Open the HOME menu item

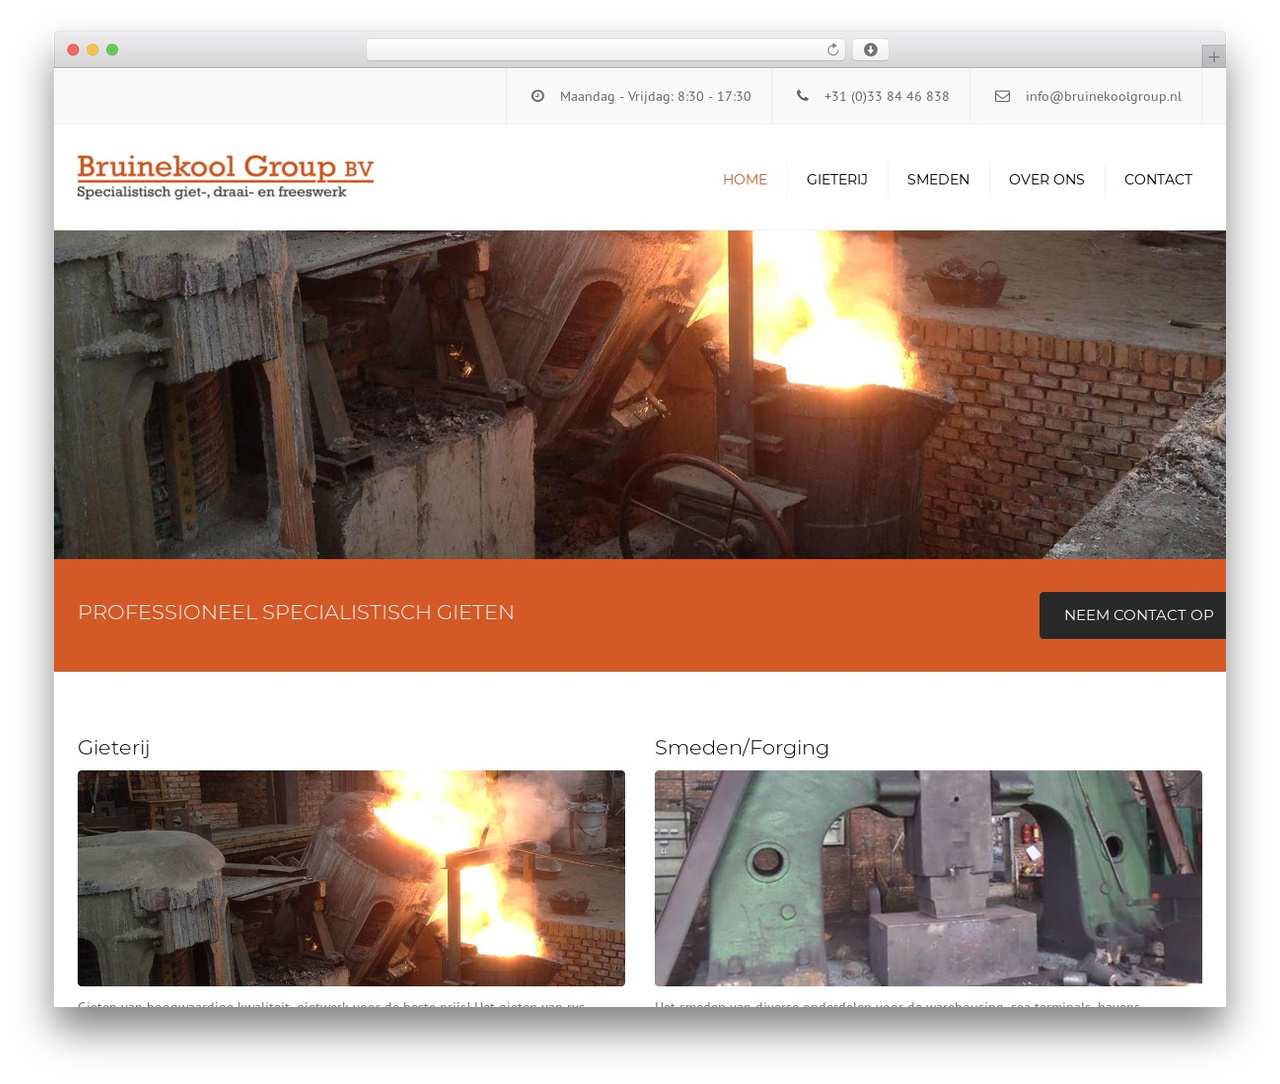(x=745, y=180)
